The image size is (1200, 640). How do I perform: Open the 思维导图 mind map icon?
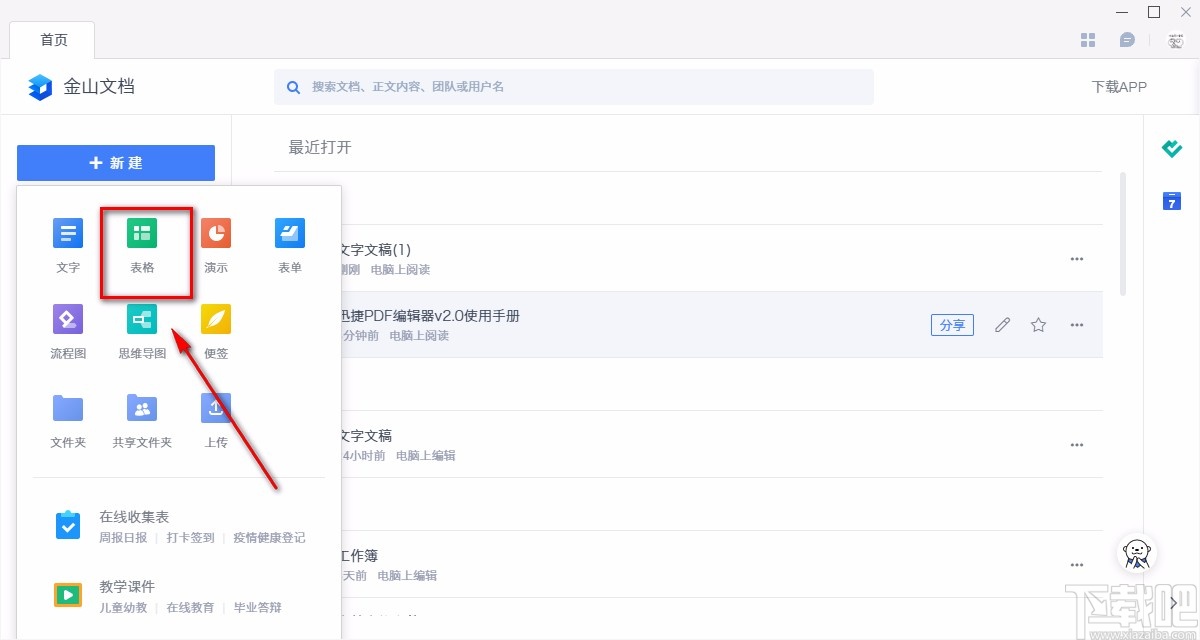coord(141,333)
